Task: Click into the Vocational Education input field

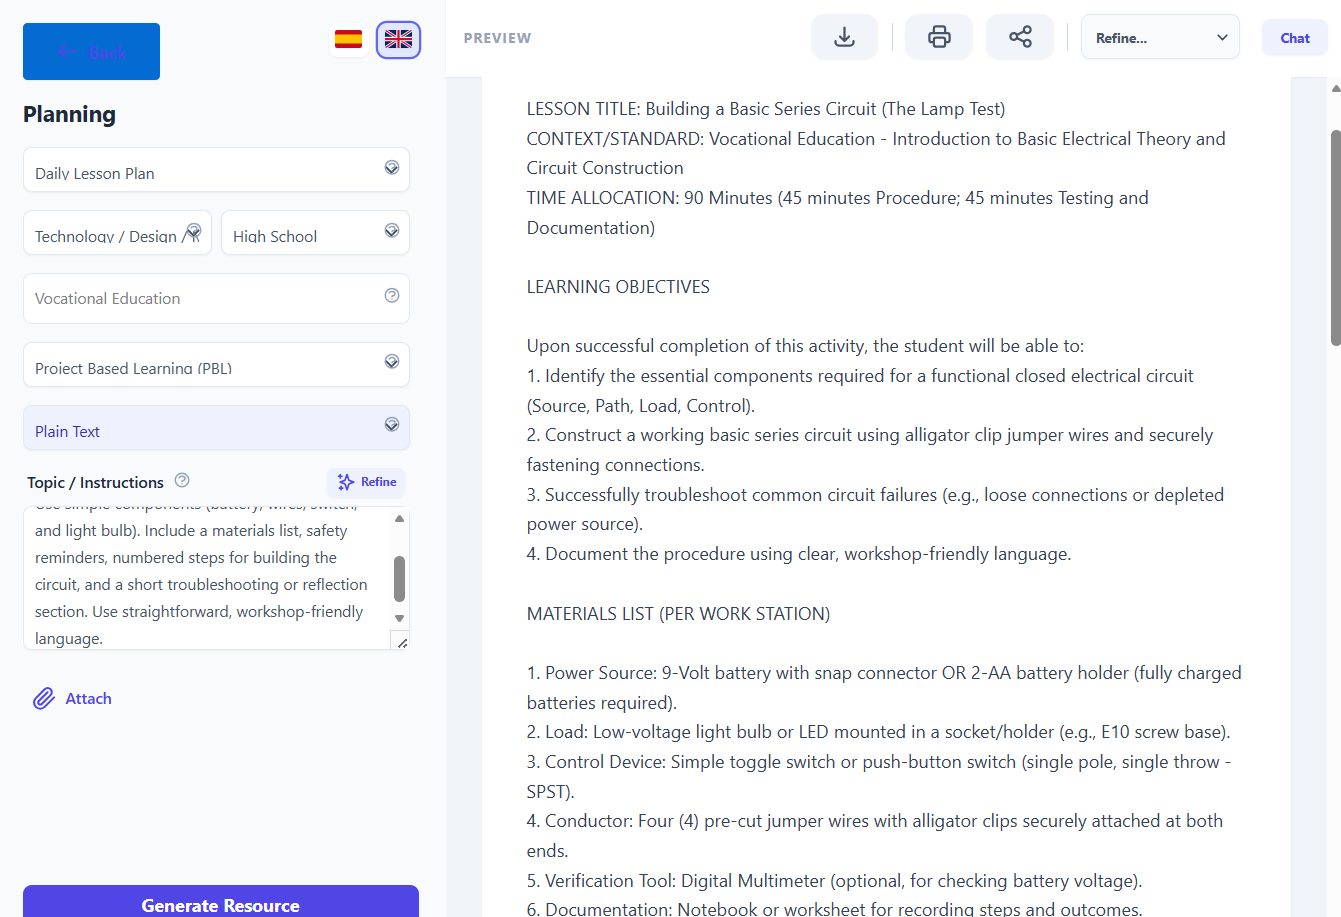Action: tap(200, 298)
